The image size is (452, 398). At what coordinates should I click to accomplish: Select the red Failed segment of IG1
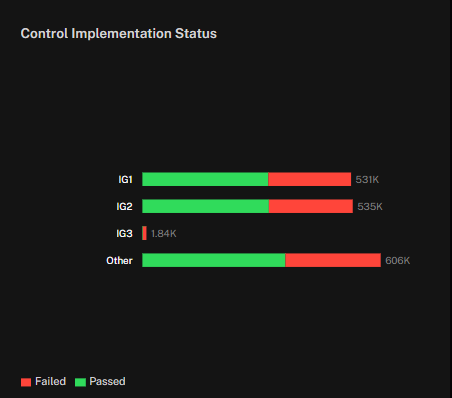(309, 179)
